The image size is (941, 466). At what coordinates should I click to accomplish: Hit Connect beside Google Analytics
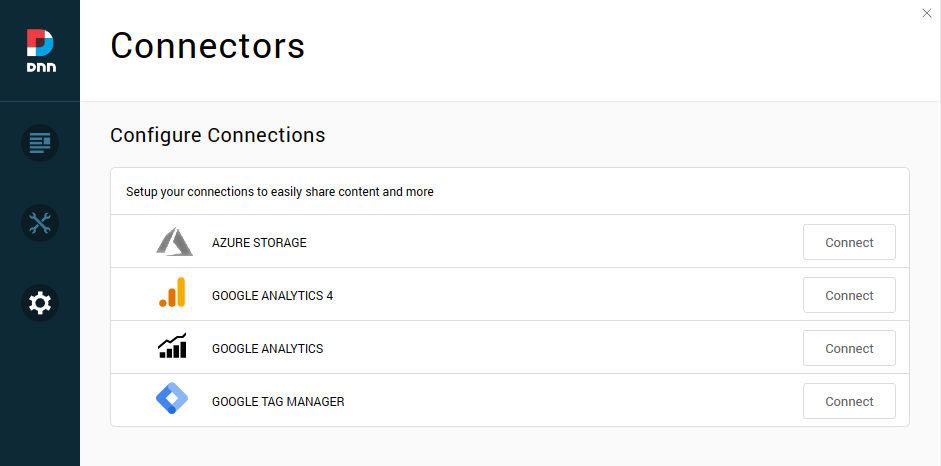849,348
